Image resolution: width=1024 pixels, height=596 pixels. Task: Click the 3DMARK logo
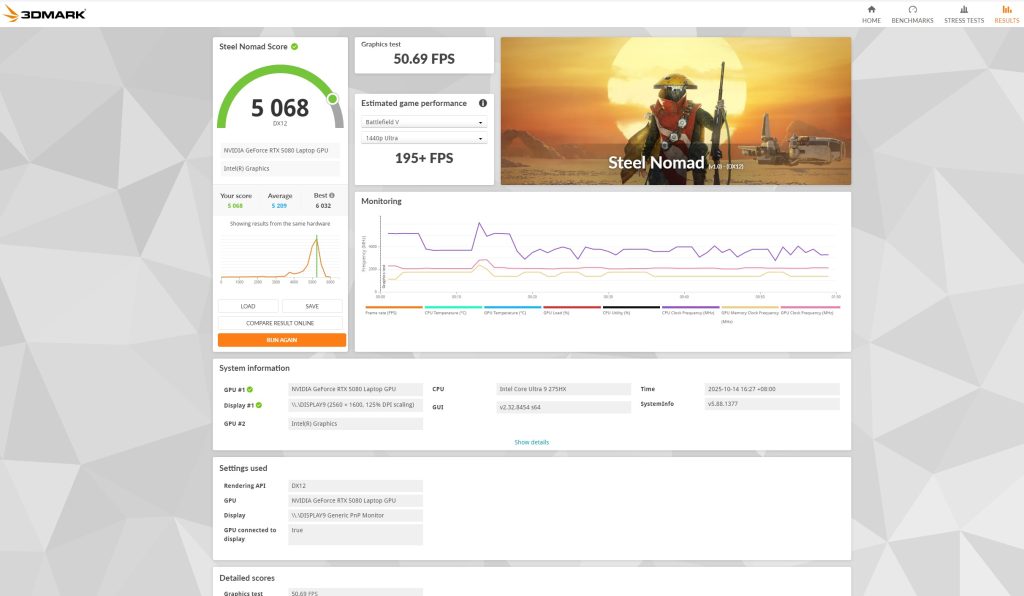click(45, 13)
